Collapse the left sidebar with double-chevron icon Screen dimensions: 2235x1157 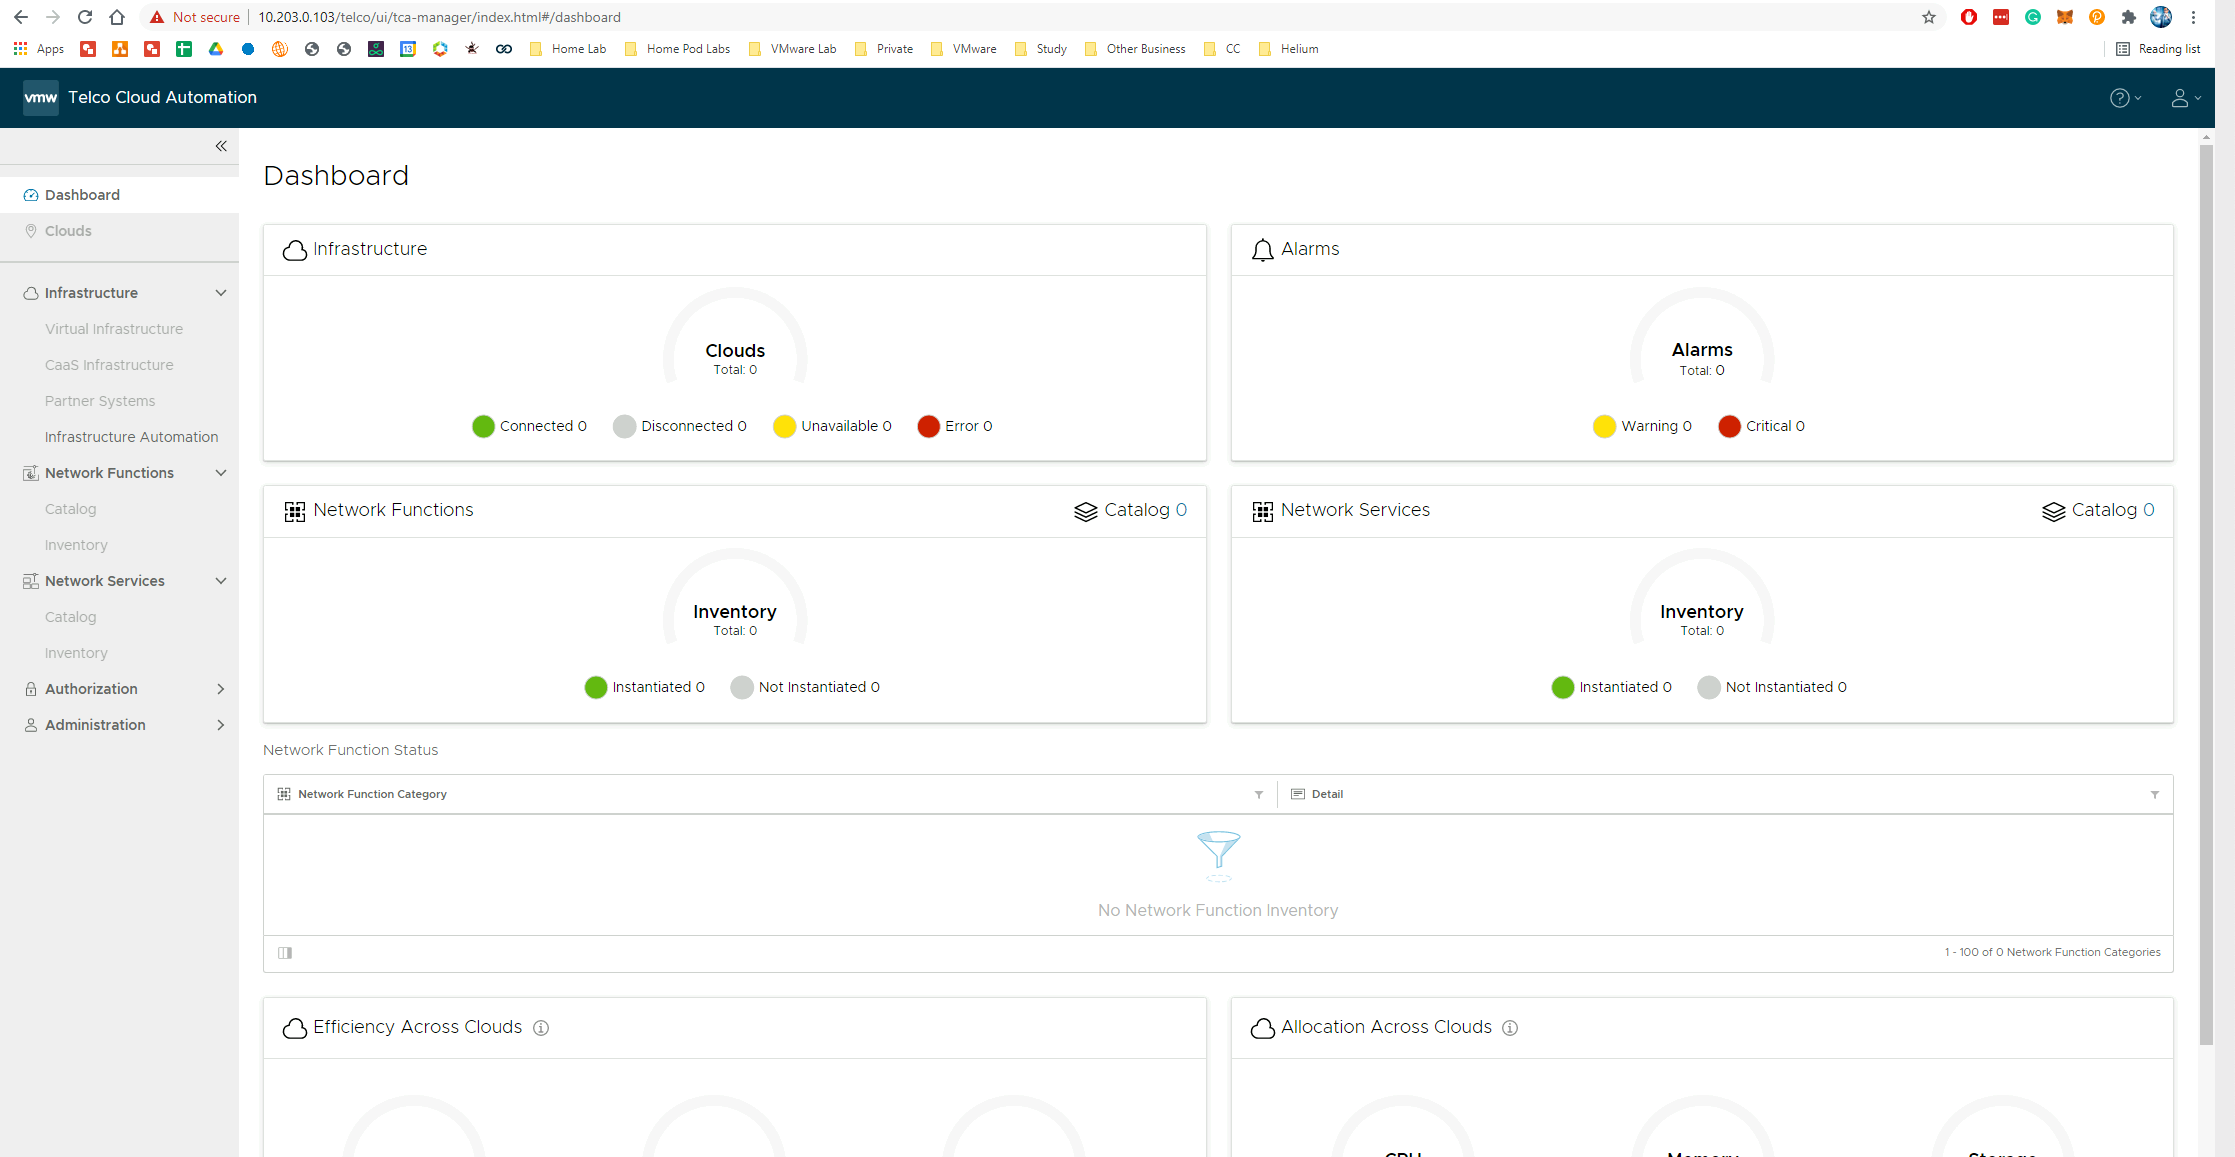(x=221, y=146)
